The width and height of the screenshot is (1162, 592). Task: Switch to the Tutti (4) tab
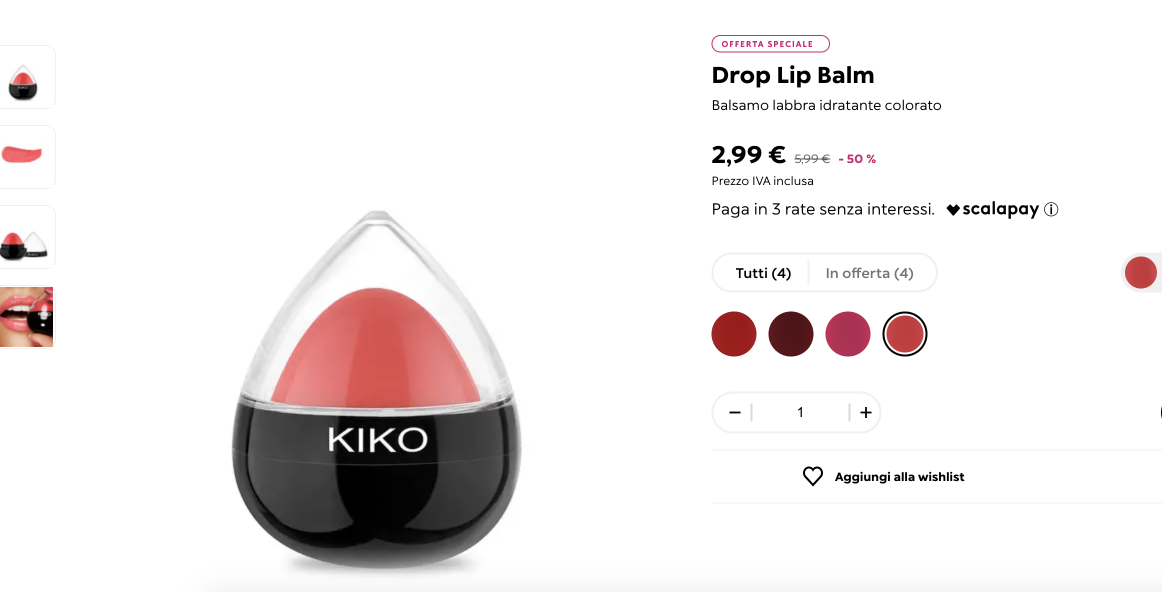tap(763, 273)
